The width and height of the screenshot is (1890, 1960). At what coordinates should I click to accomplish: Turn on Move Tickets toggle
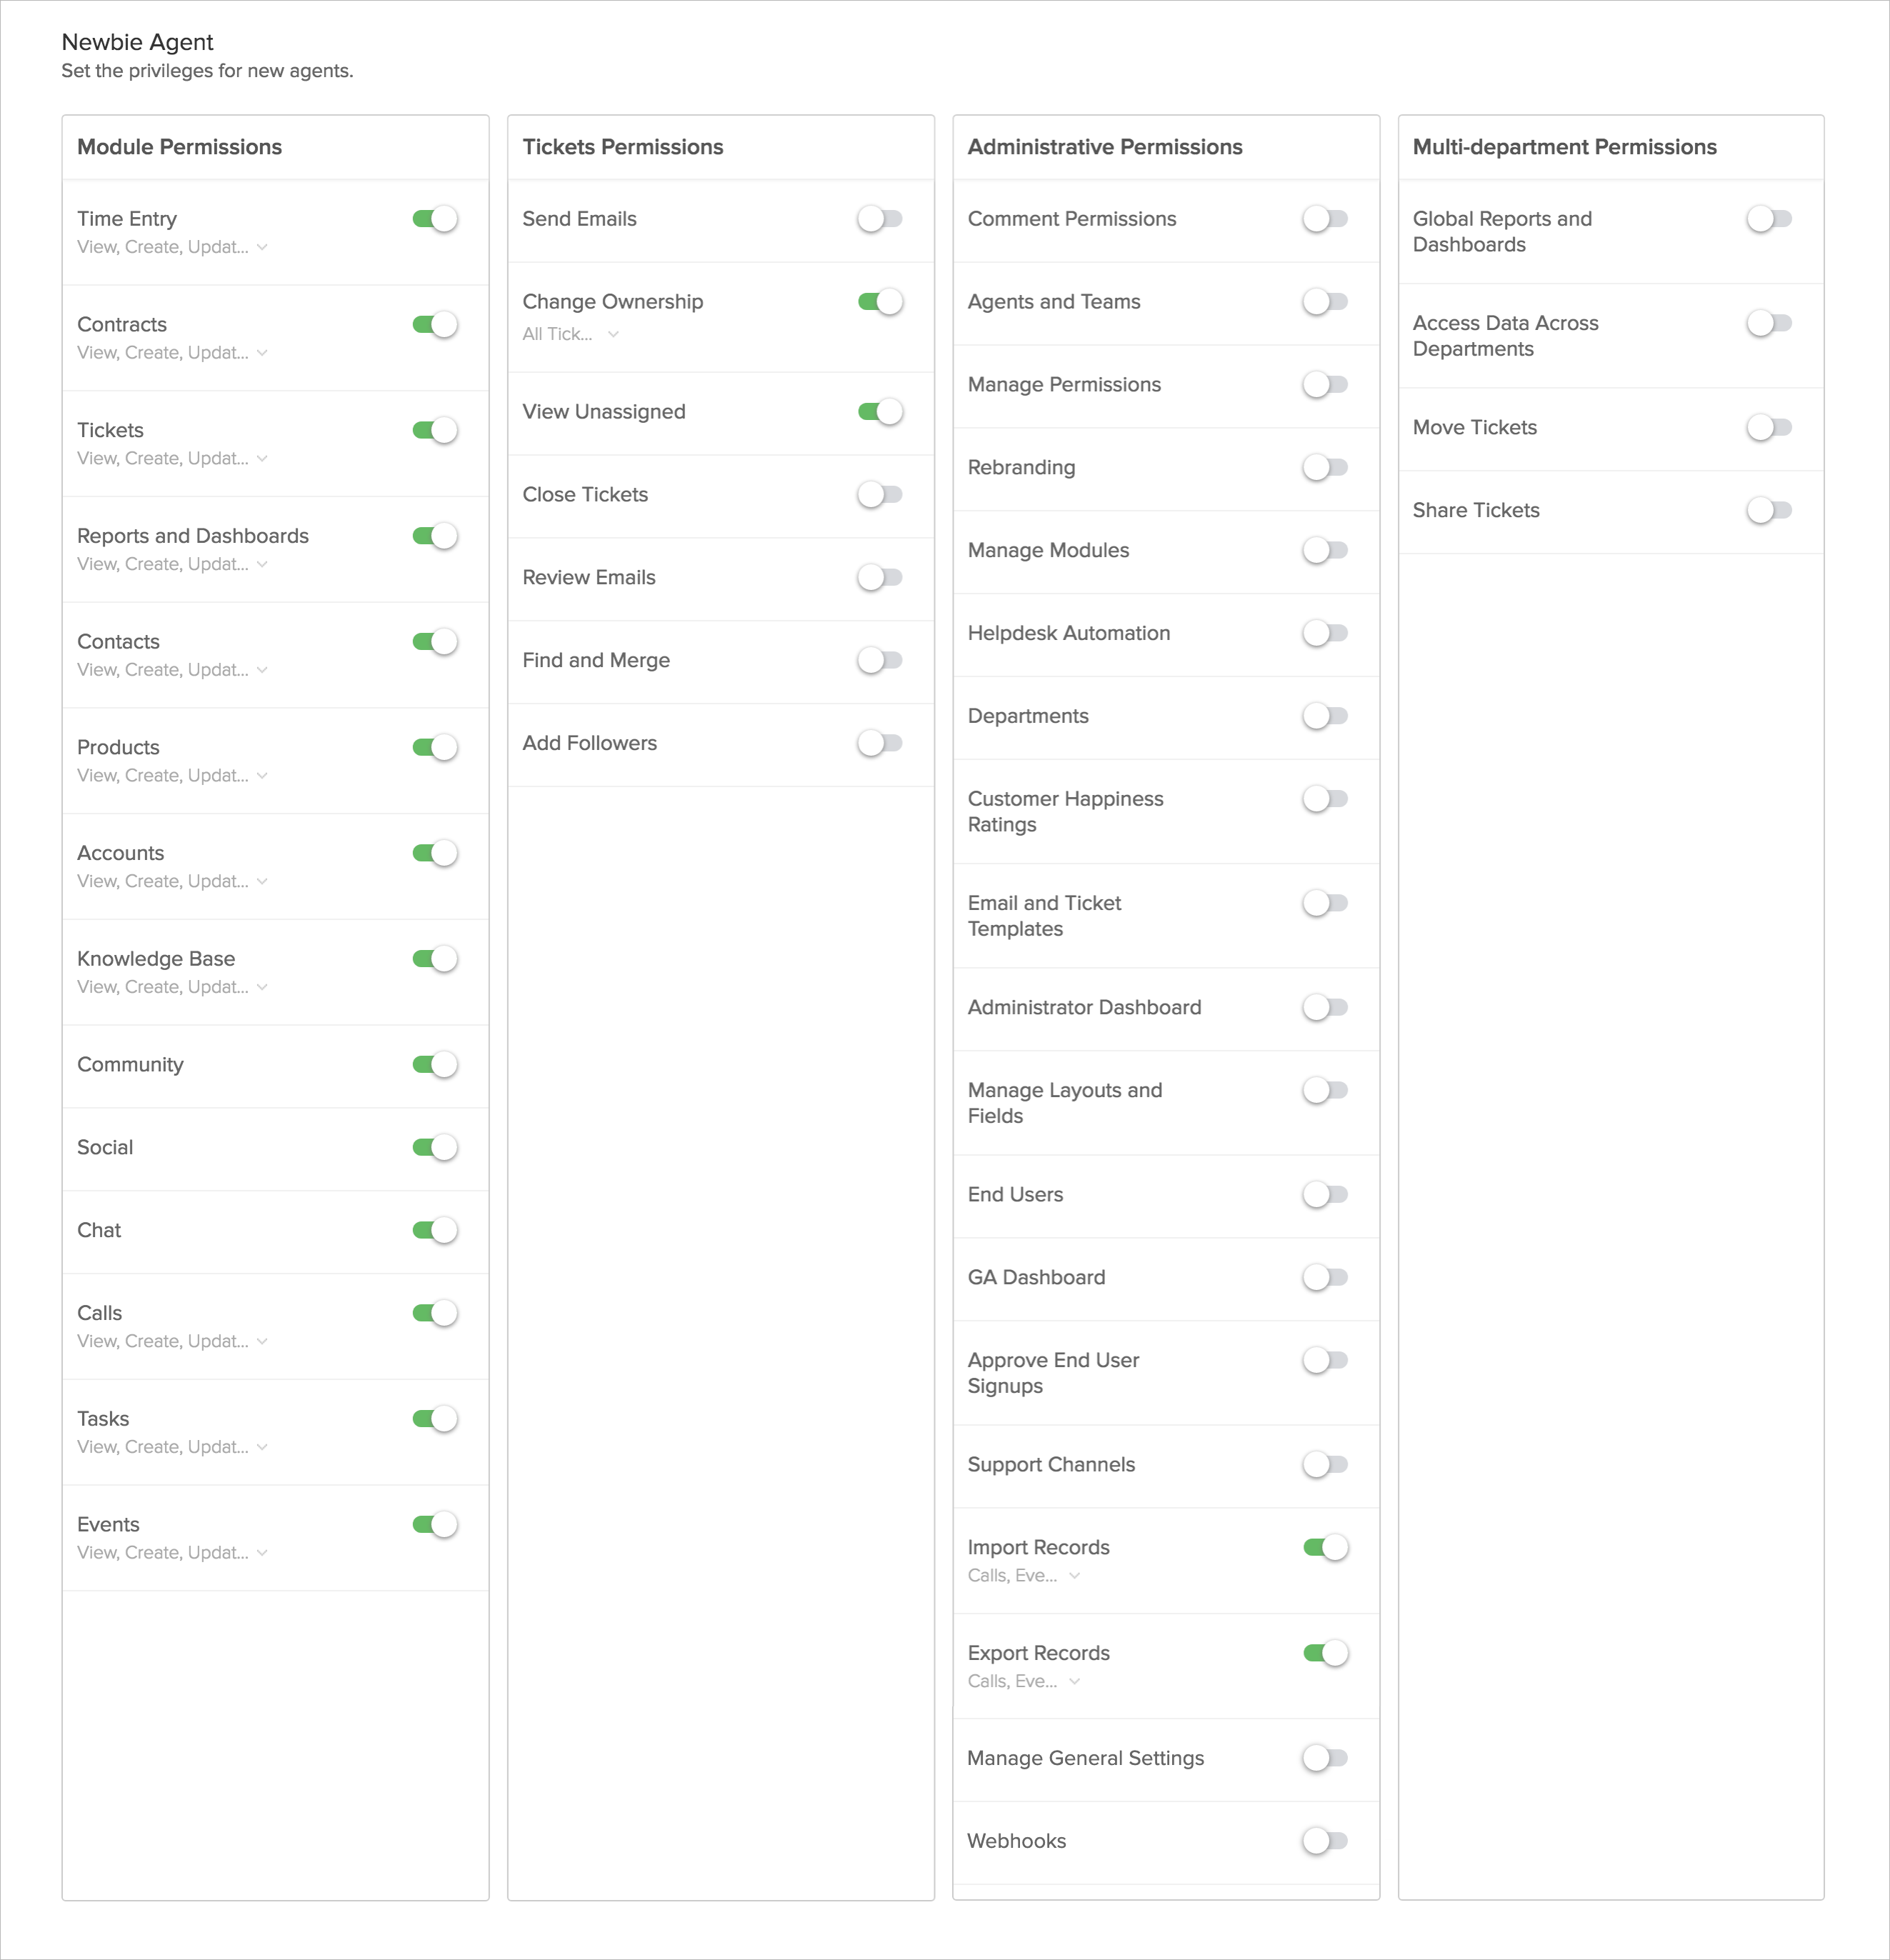pyautogui.click(x=1769, y=428)
